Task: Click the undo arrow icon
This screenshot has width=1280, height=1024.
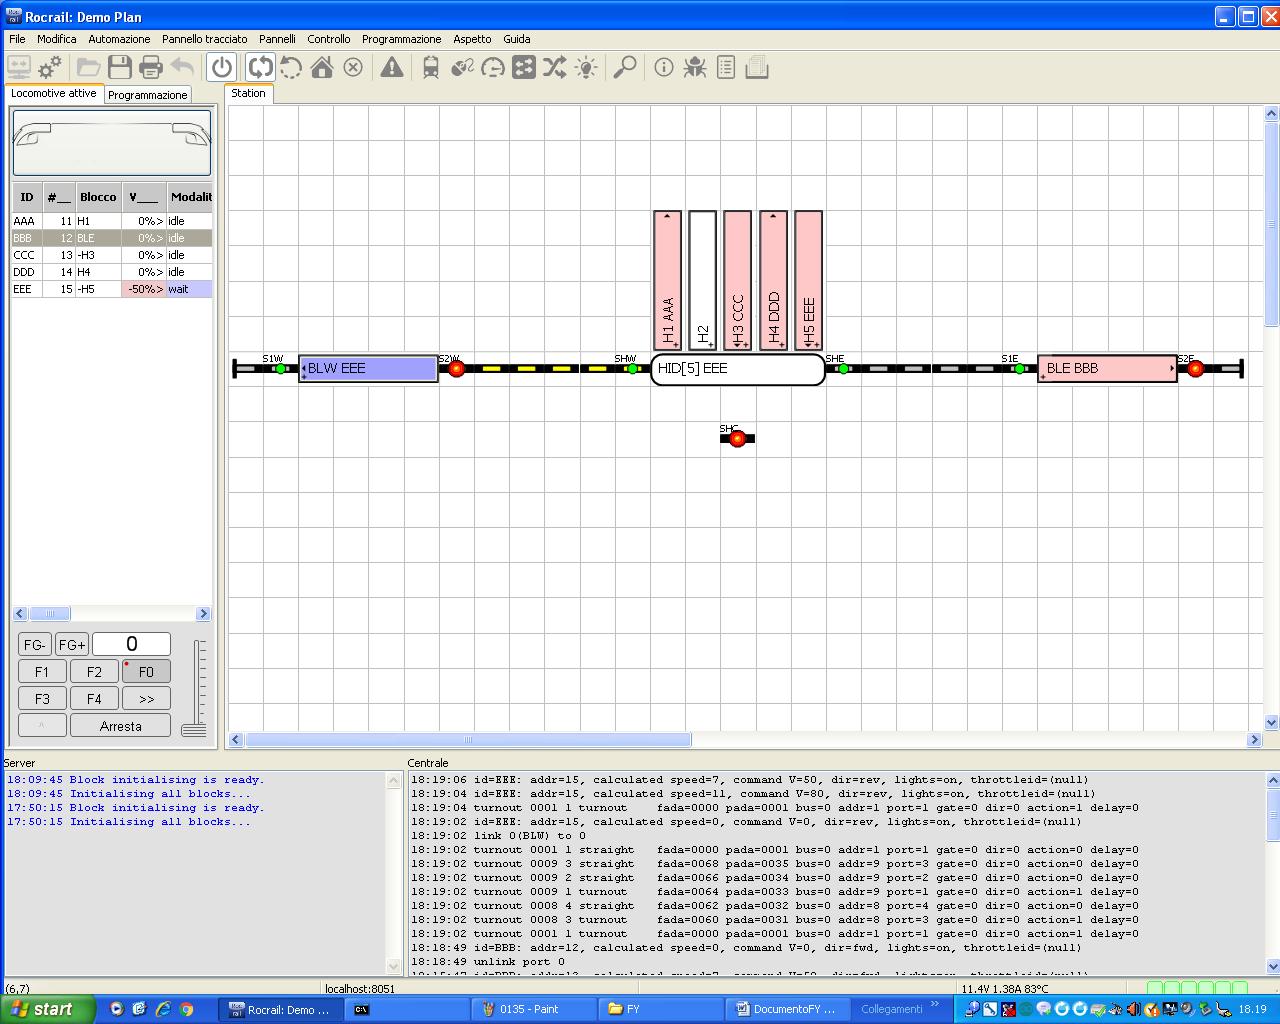Action: click(182, 68)
